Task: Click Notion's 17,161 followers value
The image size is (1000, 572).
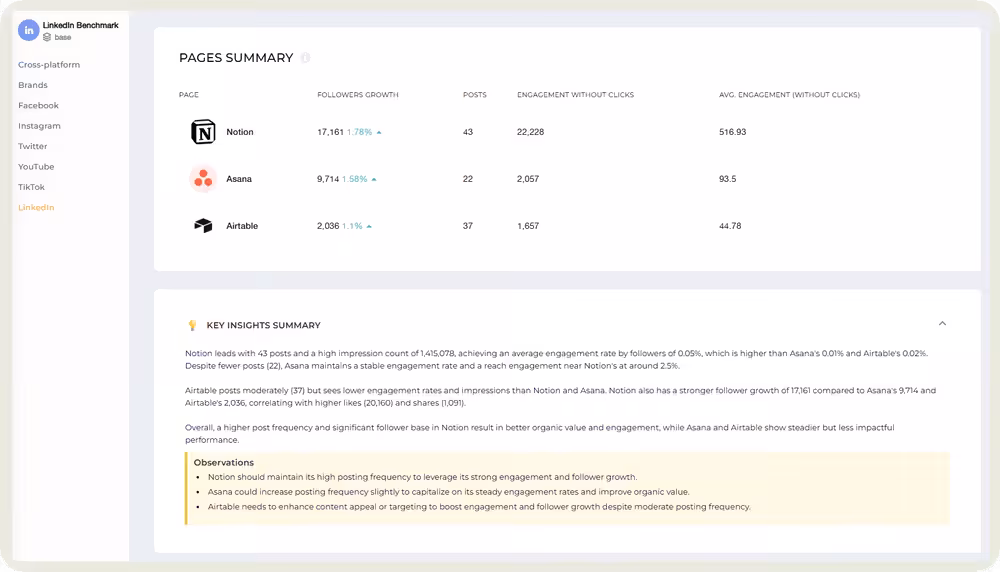Action: pos(330,132)
